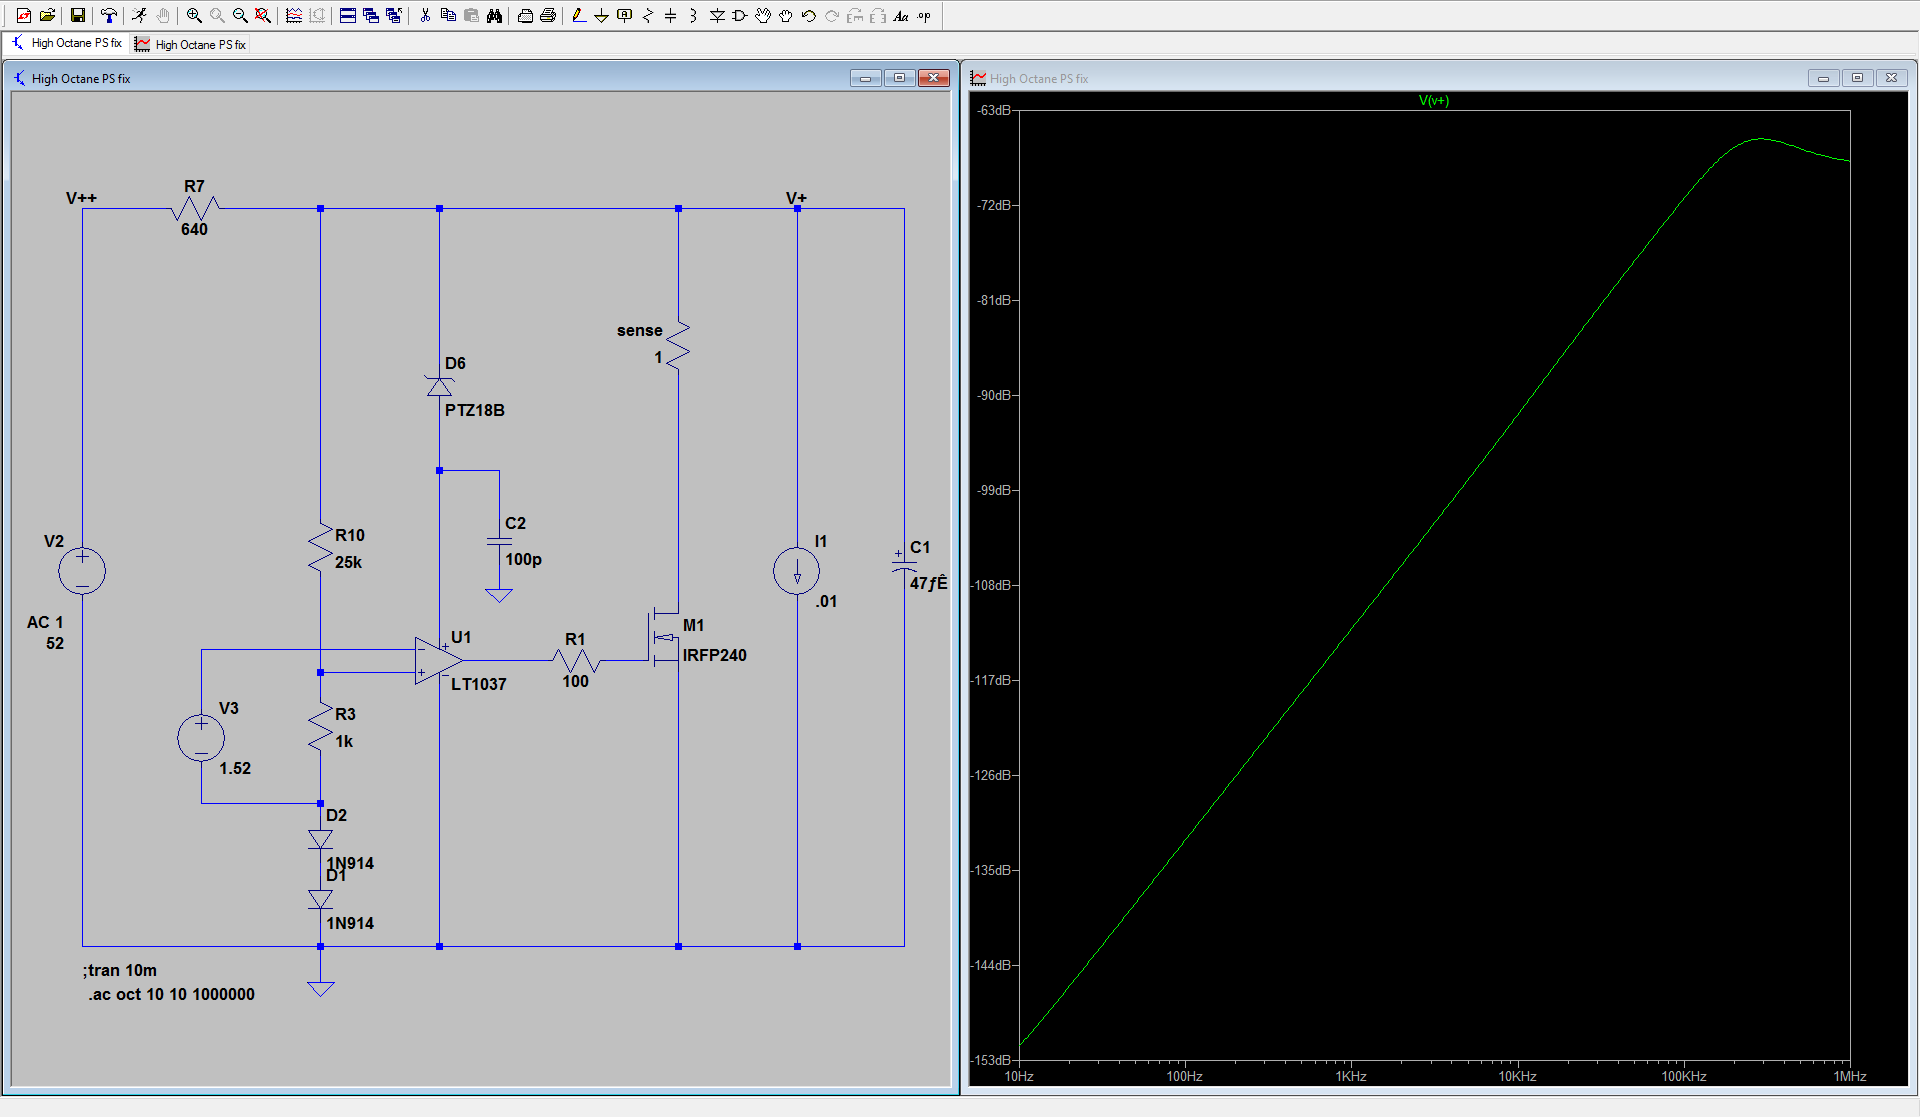The width and height of the screenshot is (1920, 1117).
Task: Click the V2 voltage source symbol
Action: click(82, 571)
